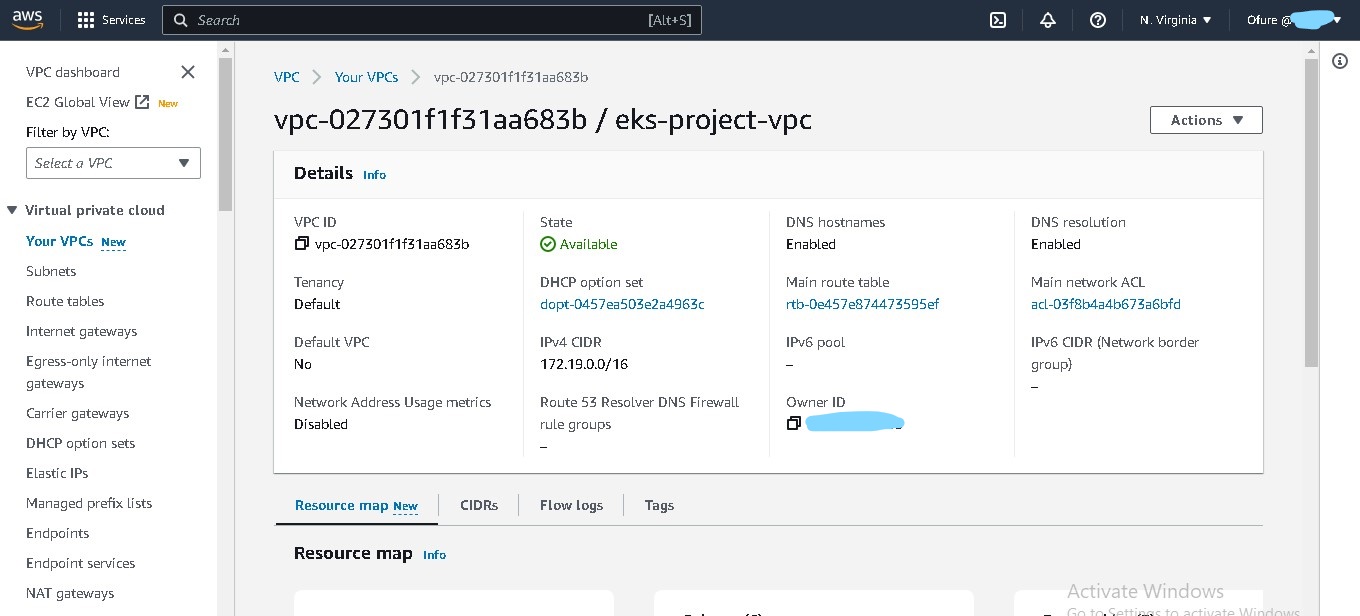Collapse the Virtual private cloud section
The width and height of the screenshot is (1360, 616).
(x=13, y=210)
